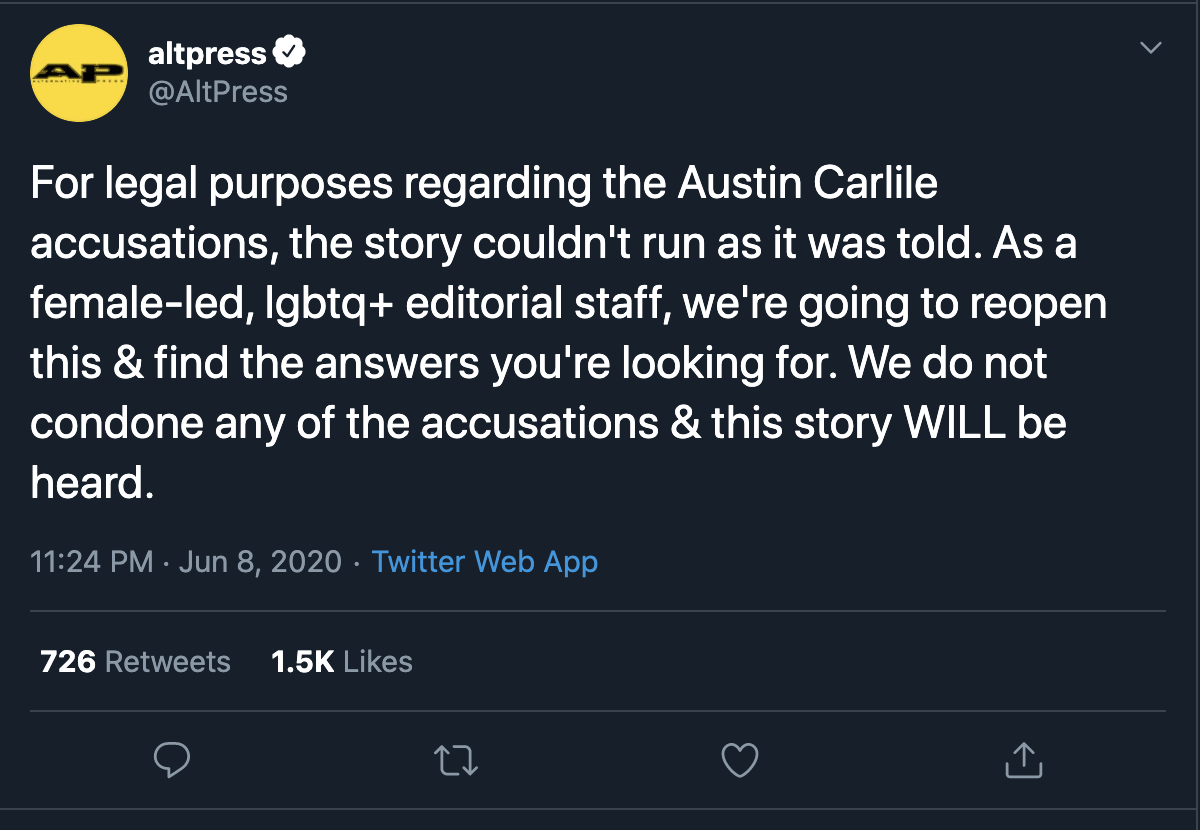Image resolution: width=1200 pixels, height=830 pixels.
Task: Open the share tweet icon
Action: [x=1023, y=760]
